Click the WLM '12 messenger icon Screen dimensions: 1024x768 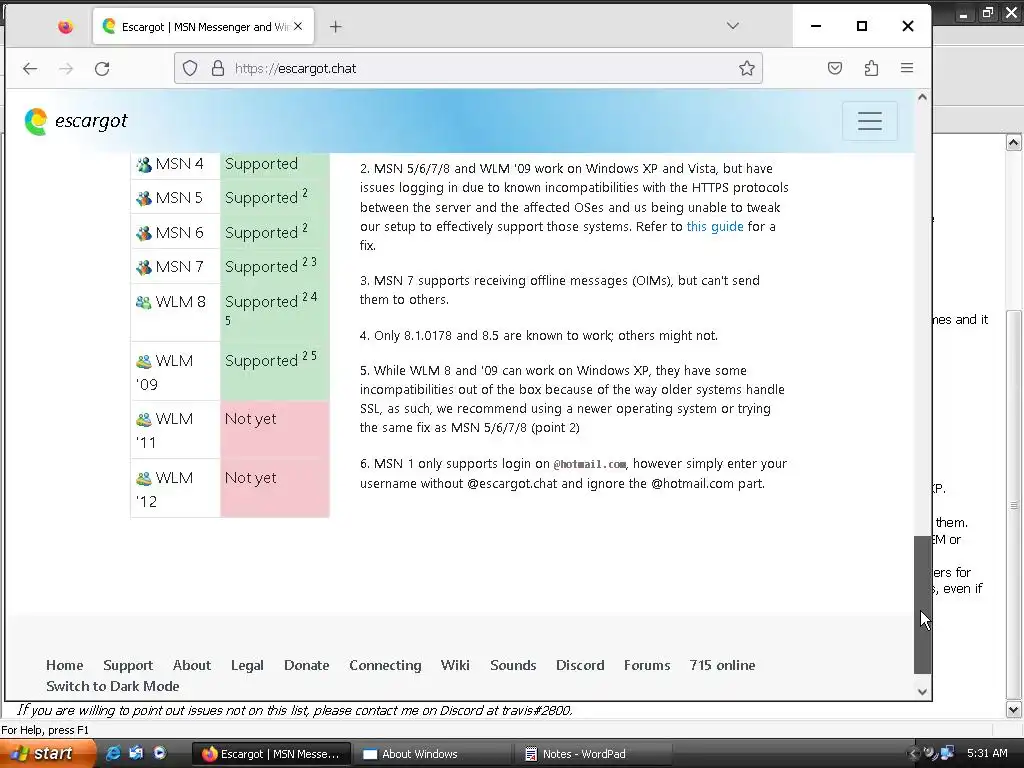(144, 478)
